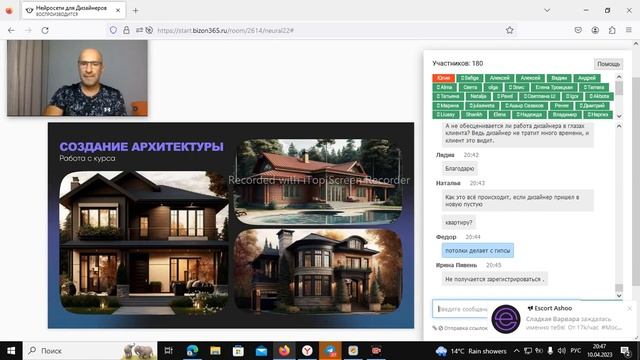The height and width of the screenshot is (360, 640).
Task: Close the Escort Ashoo notification popup
Action: point(629,309)
